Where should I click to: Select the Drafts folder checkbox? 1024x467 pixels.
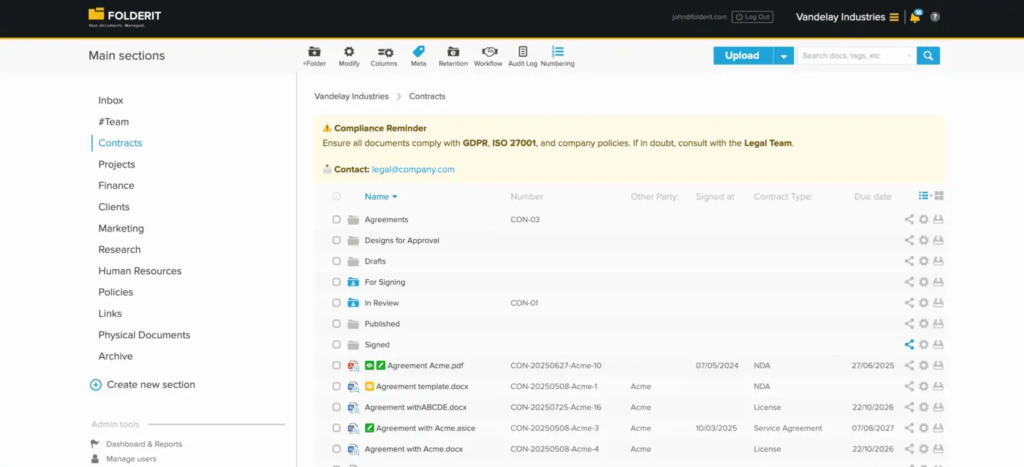(x=336, y=261)
